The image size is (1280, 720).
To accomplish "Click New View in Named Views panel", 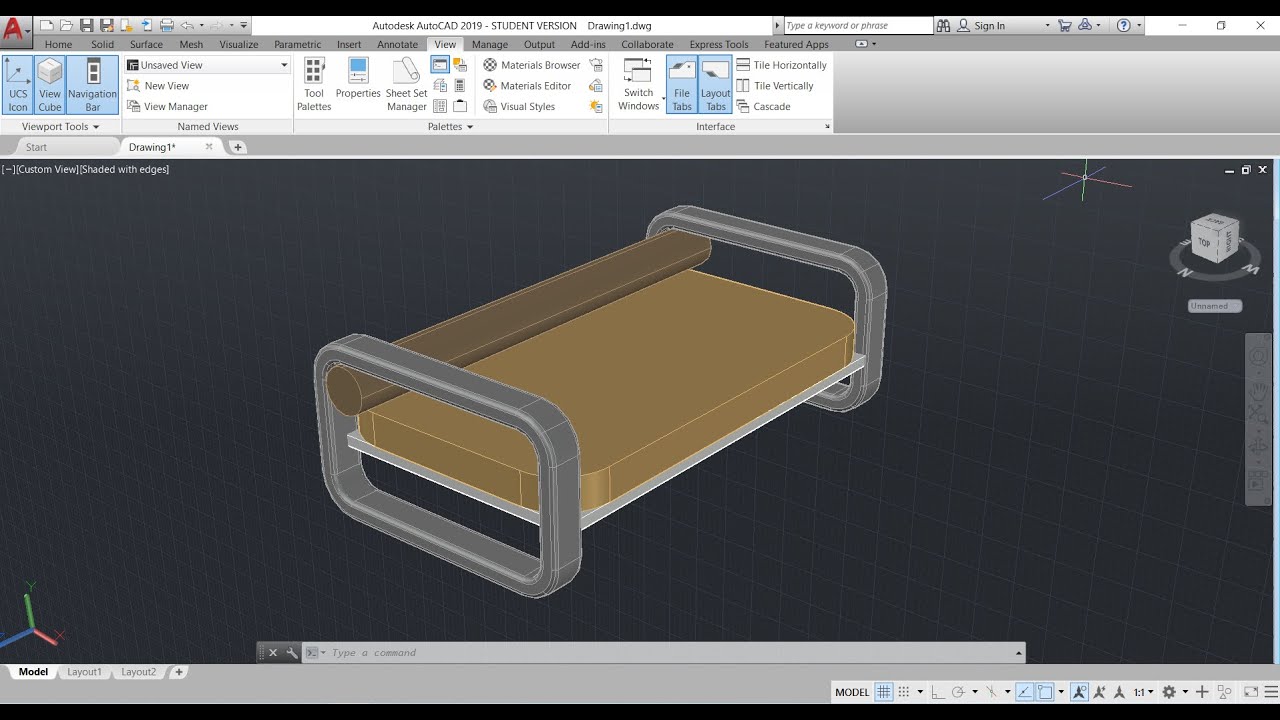I will point(158,86).
